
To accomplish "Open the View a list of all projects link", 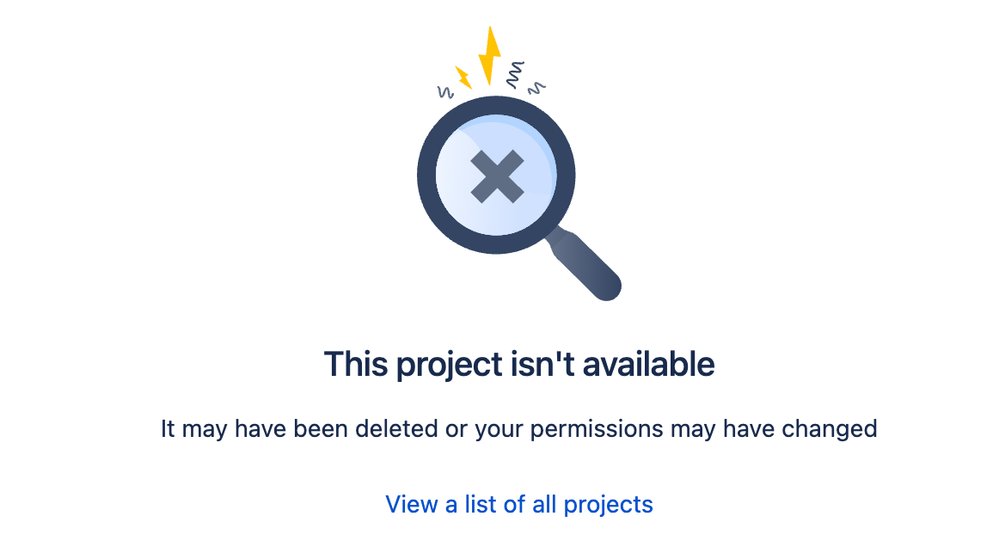I will pos(519,504).
